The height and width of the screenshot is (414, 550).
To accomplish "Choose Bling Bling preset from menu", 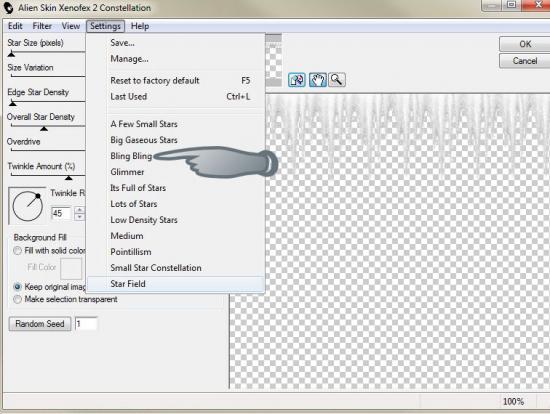I will pyautogui.click(x=131, y=156).
